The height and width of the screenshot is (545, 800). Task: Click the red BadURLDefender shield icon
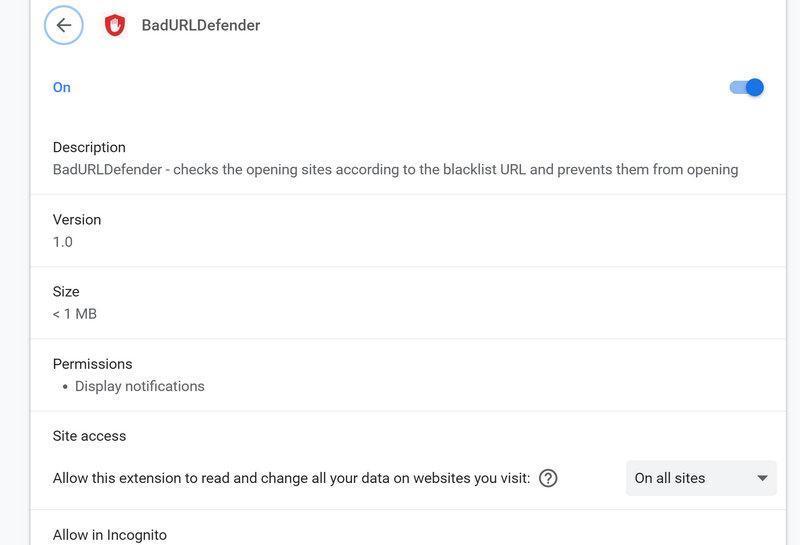[115, 25]
